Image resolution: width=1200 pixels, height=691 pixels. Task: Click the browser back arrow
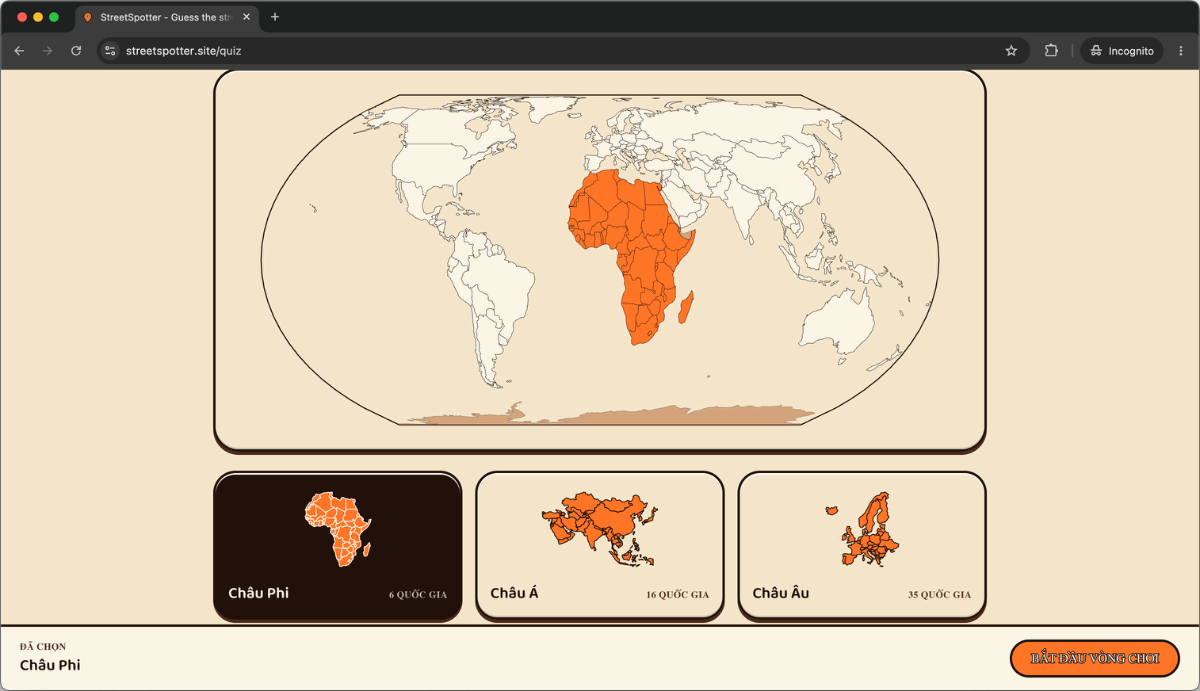click(19, 50)
